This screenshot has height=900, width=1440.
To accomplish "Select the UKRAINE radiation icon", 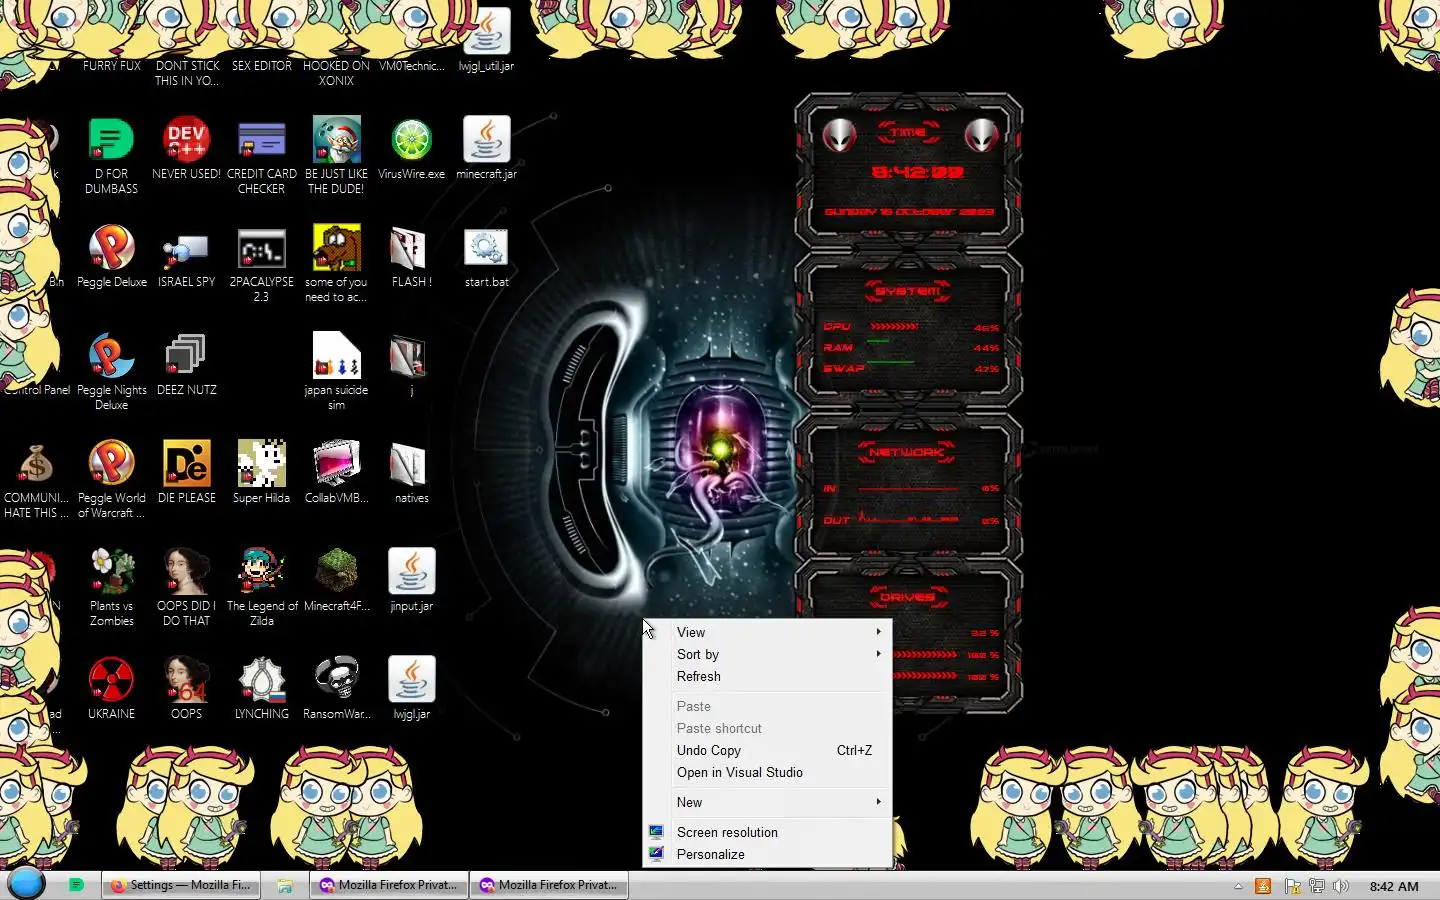I will (x=112, y=680).
